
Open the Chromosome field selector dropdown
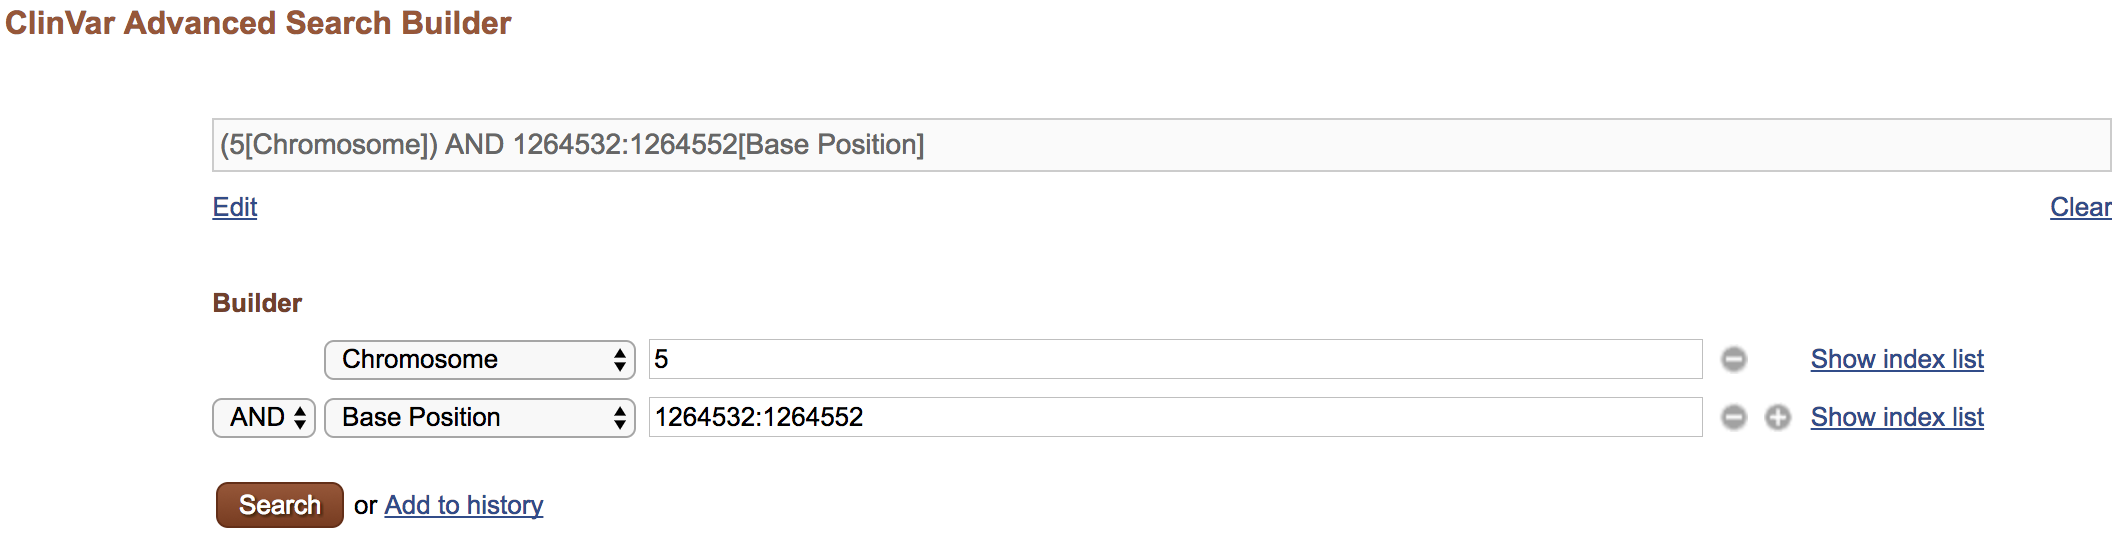(x=480, y=360)
